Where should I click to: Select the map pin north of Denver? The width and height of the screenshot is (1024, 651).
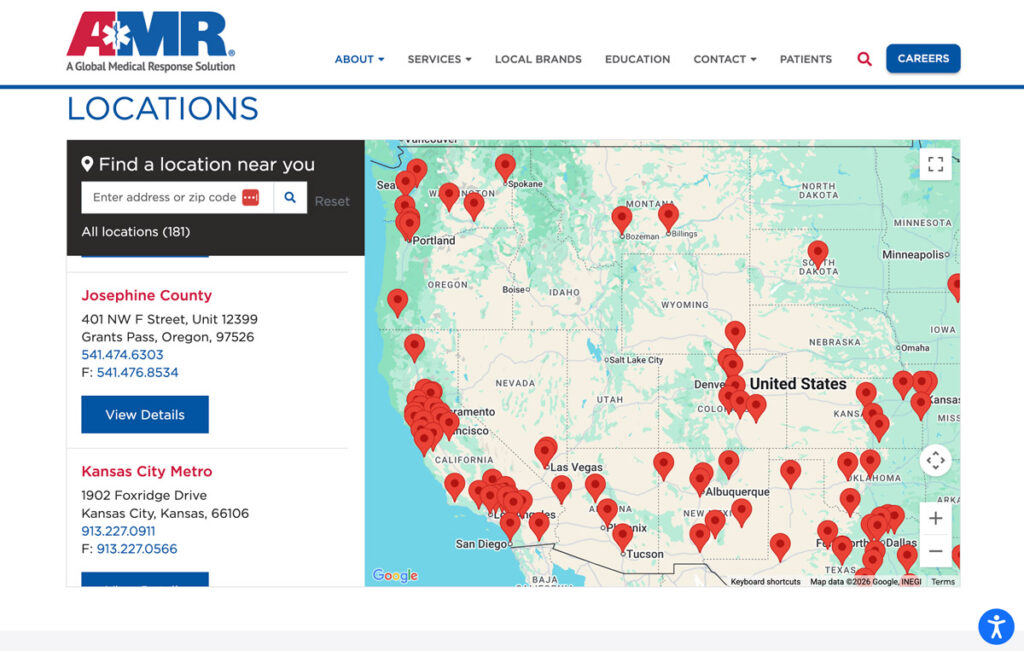[735, 335]
